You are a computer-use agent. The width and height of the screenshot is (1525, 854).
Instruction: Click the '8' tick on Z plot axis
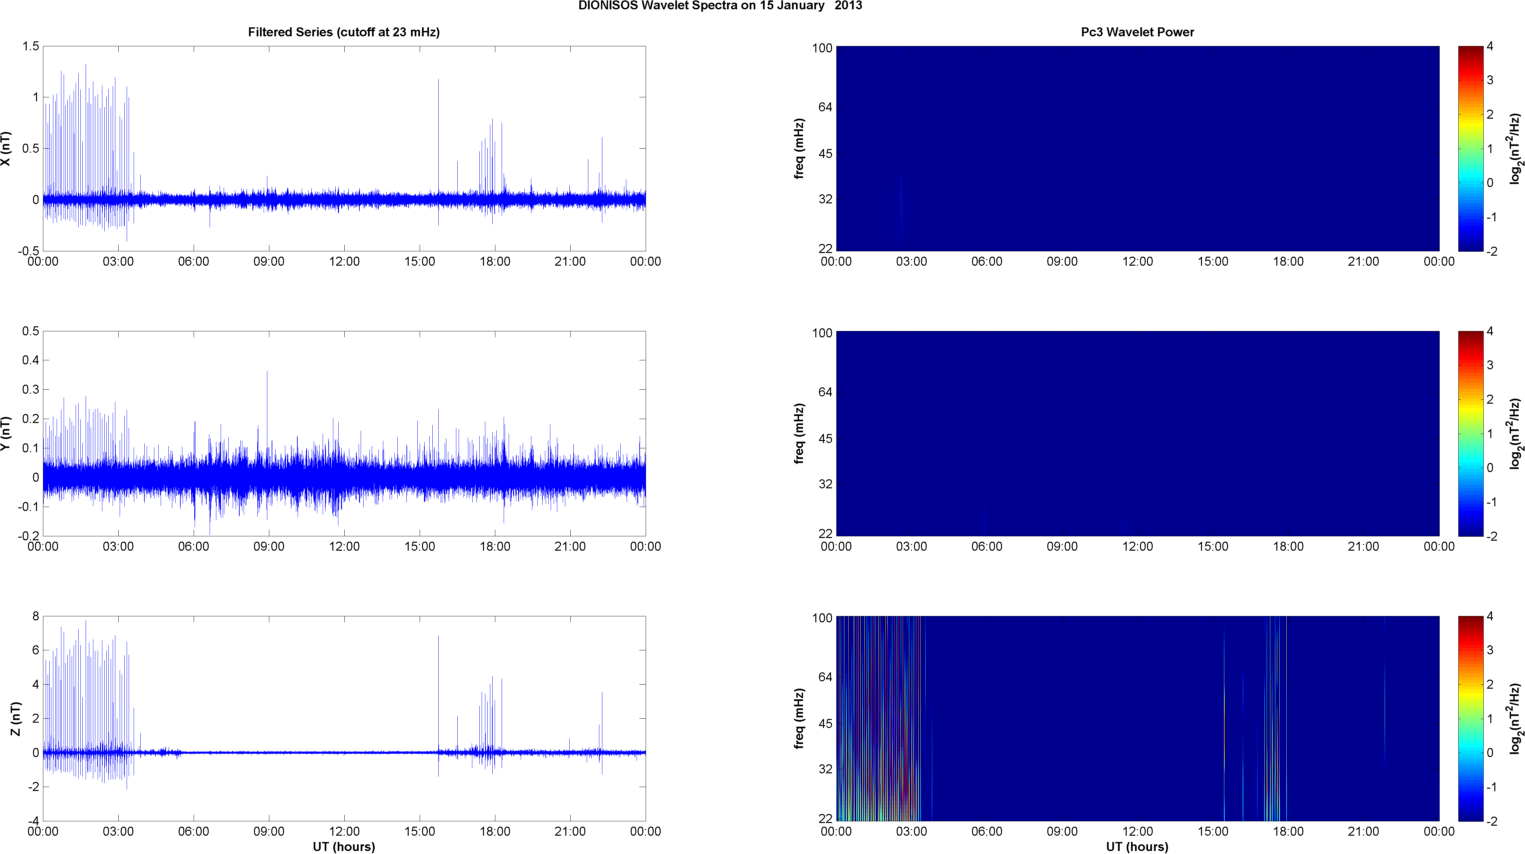36,617
